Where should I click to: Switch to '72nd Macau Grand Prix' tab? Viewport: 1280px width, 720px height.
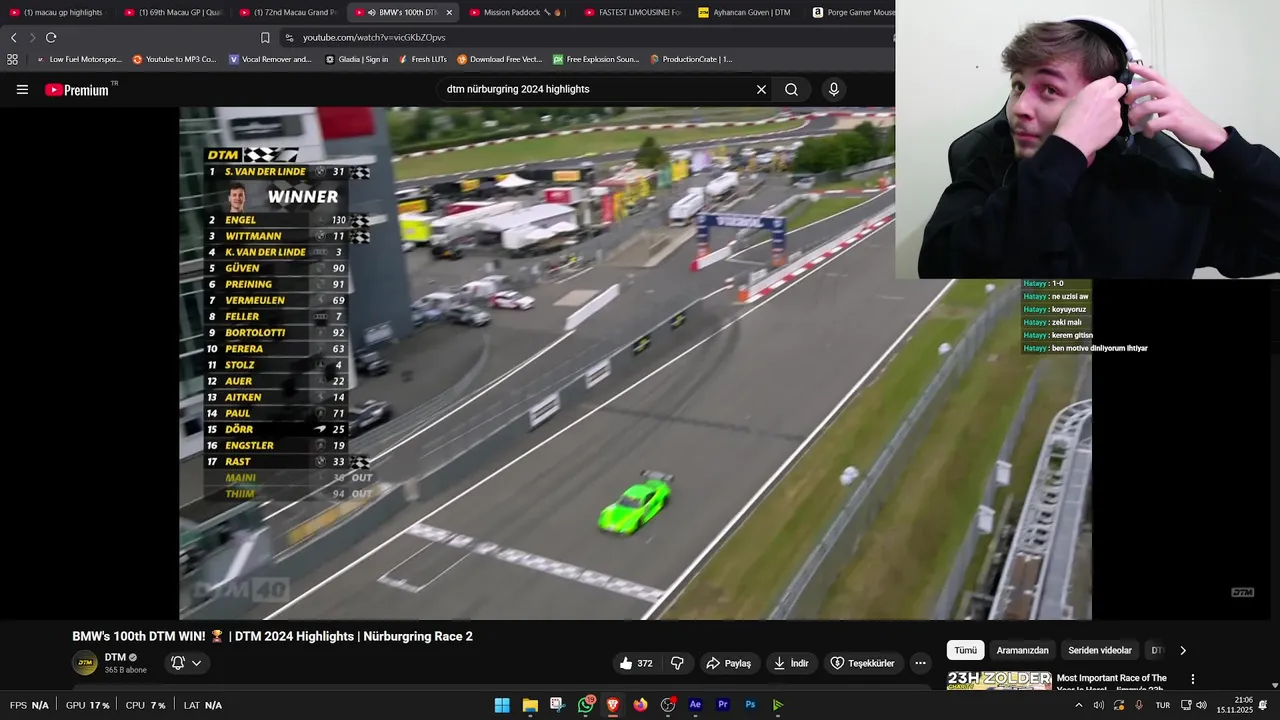pos(287,12)
